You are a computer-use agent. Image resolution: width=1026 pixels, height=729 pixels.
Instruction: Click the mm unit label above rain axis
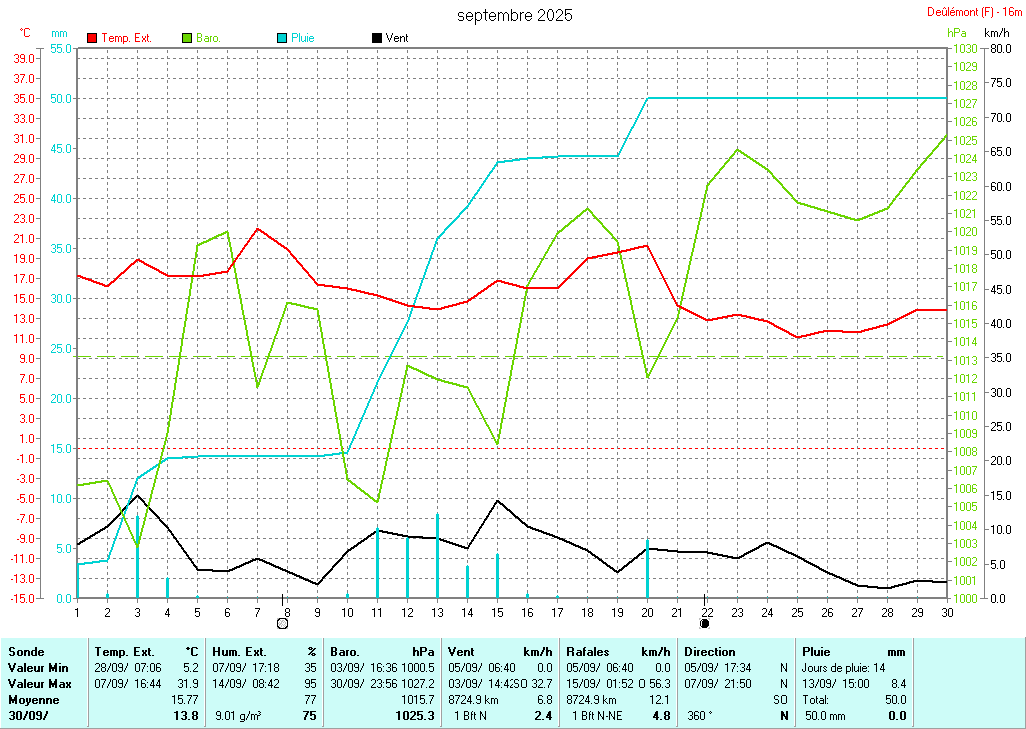(x=59, y=33)
